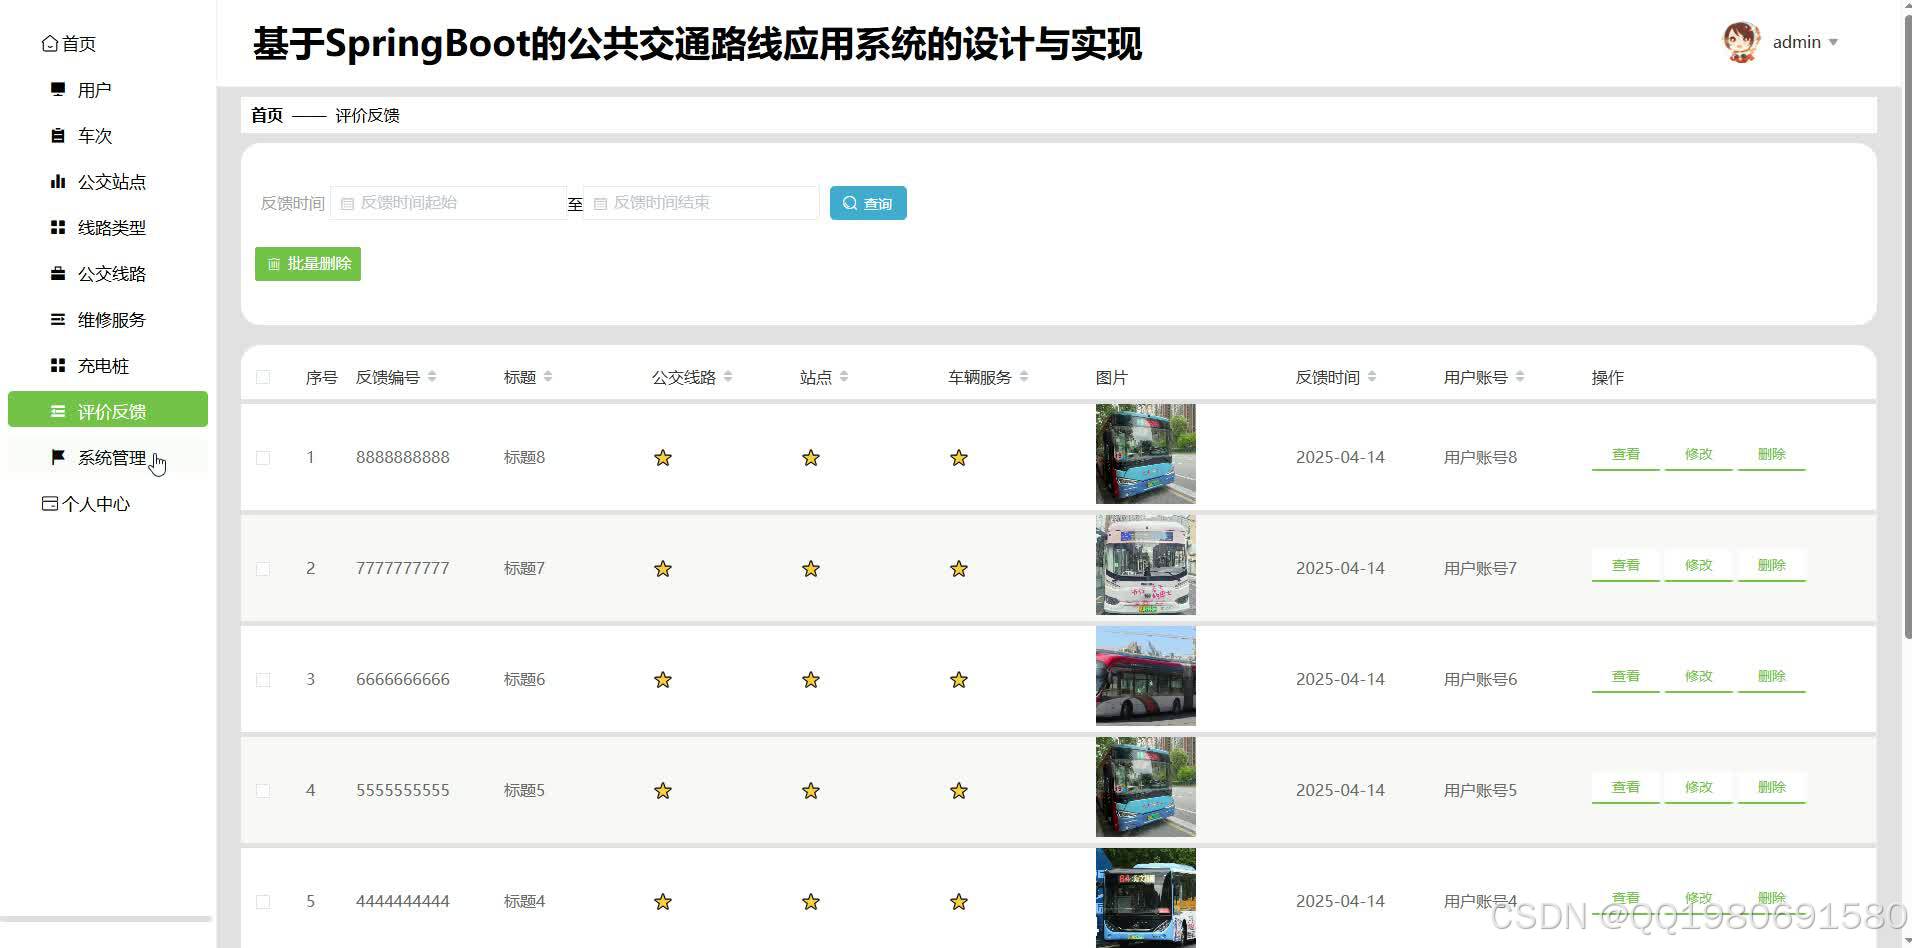Click the star rating under 站点 for row 1

coord(810,457)
